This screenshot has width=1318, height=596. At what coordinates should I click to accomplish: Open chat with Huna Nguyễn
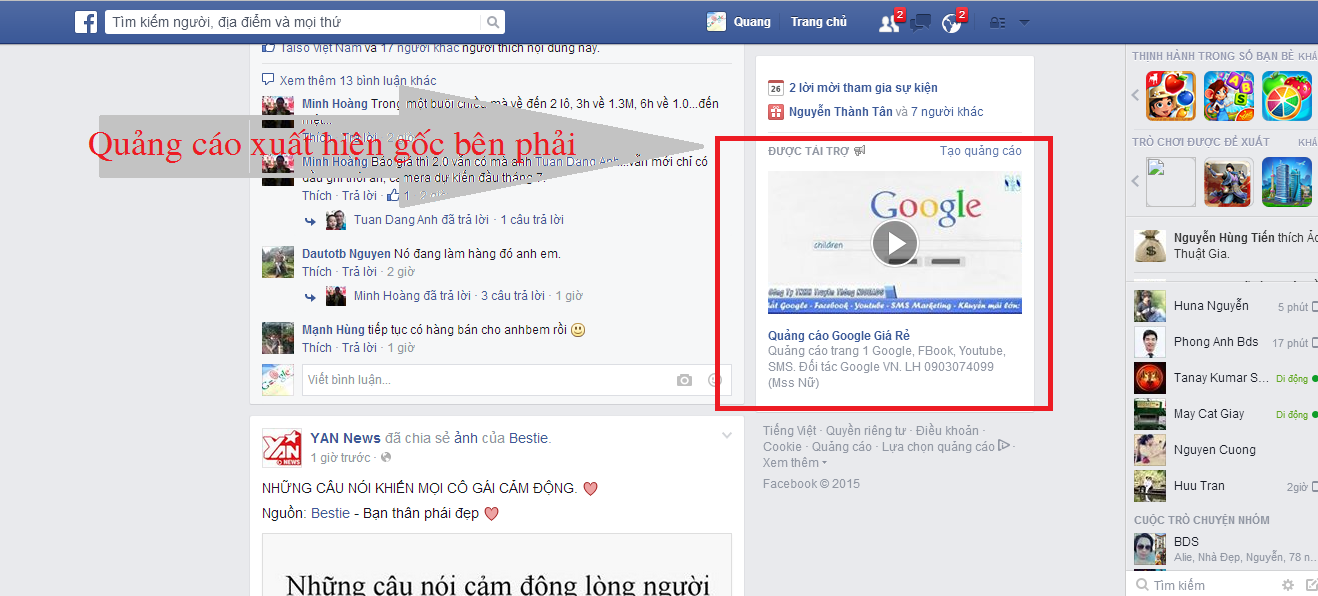tap(1226, 306)
